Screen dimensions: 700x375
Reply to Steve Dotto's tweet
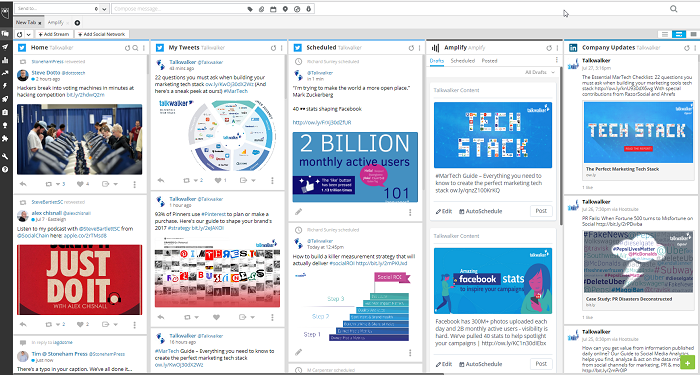[23, 184]
